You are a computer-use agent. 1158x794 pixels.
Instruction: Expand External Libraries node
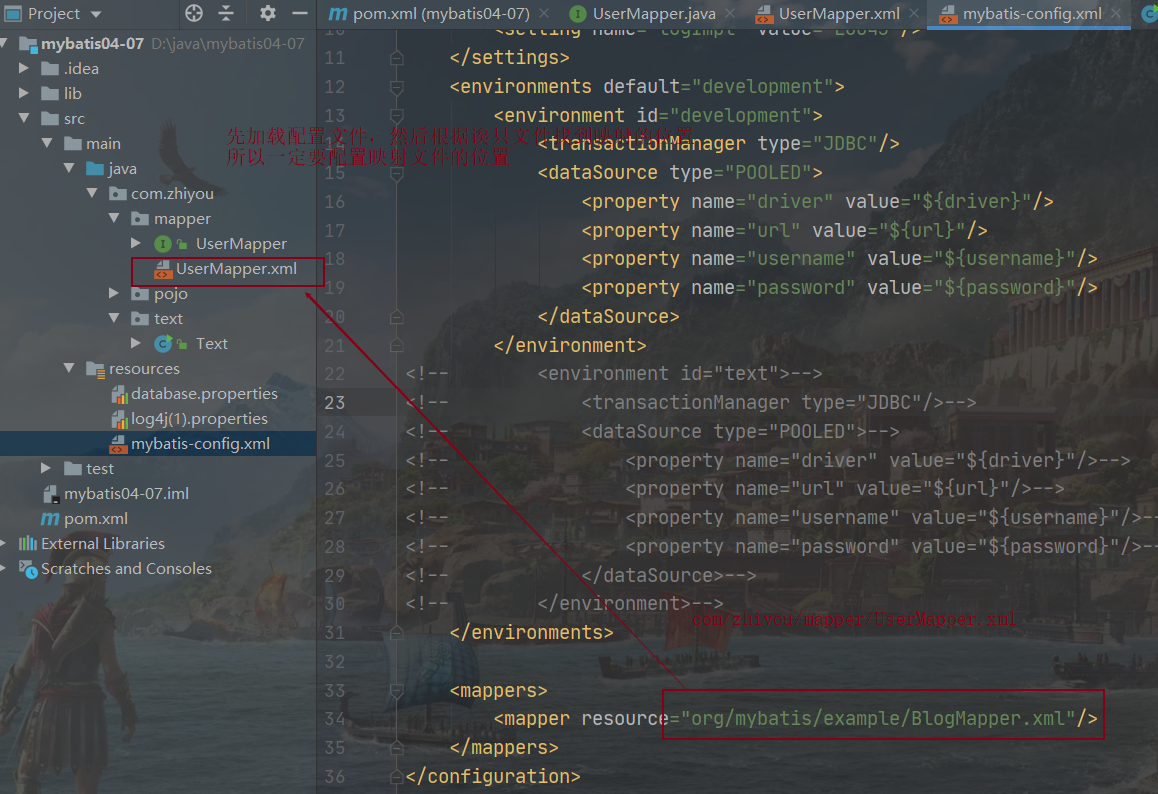(x=4, y=543)
